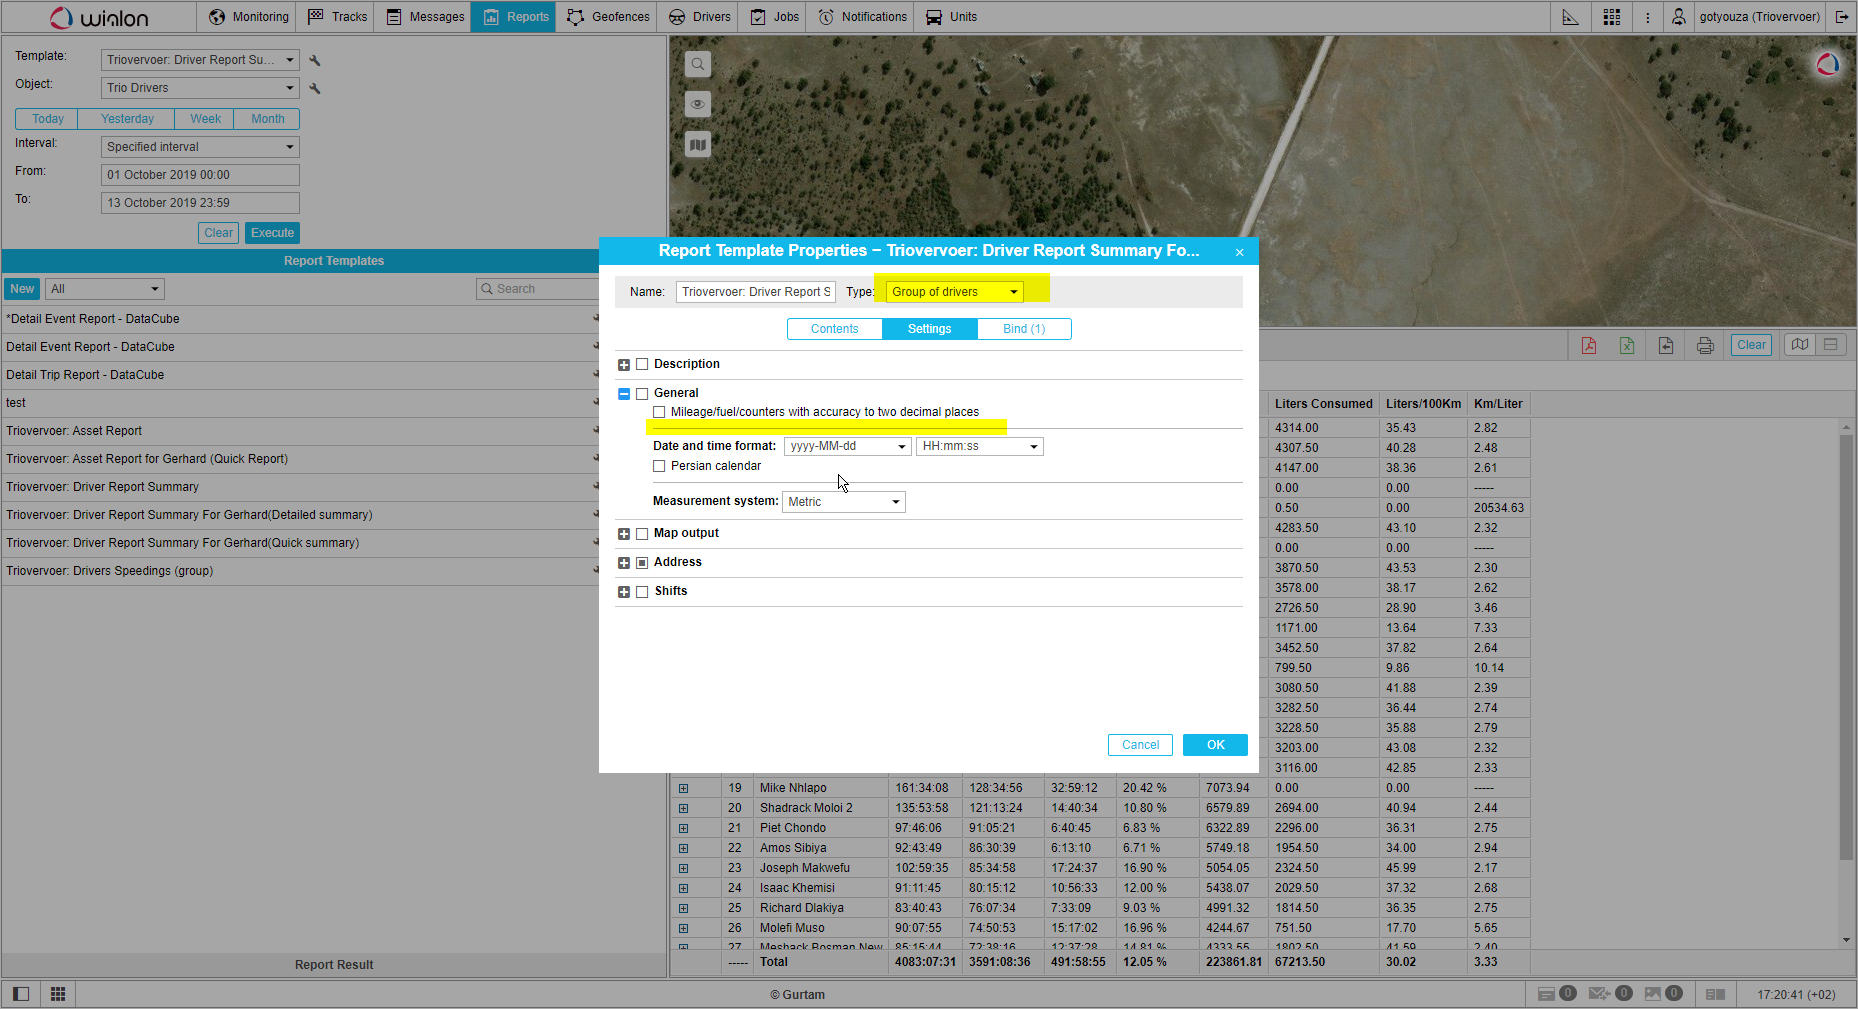Screen dimensions: 1858x1009
Task: Open the map layers icon on map
Action: pos(698,144)
